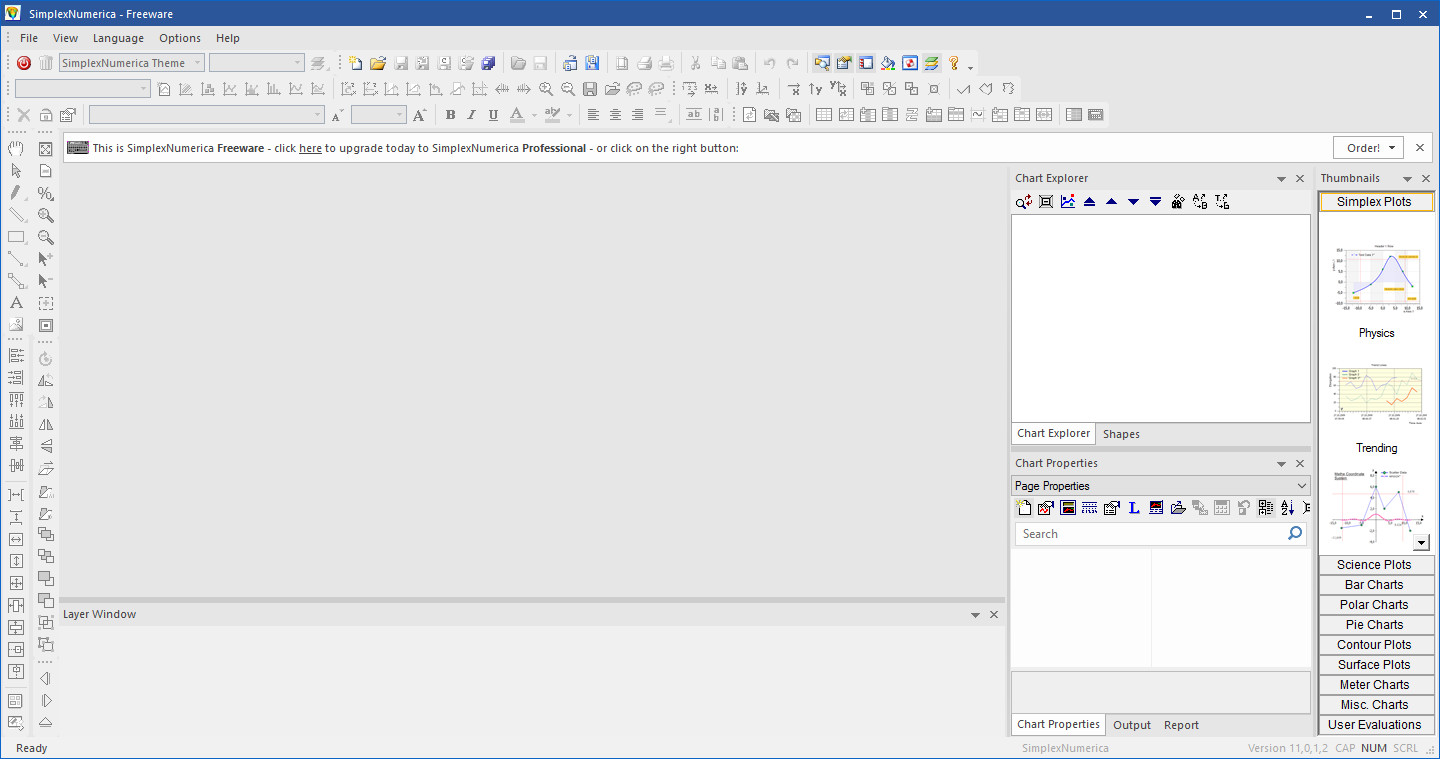This screenshot has width=1440, height=759.
Task: Click the percent zoom tool icon
Action: (x=46, y=193)
